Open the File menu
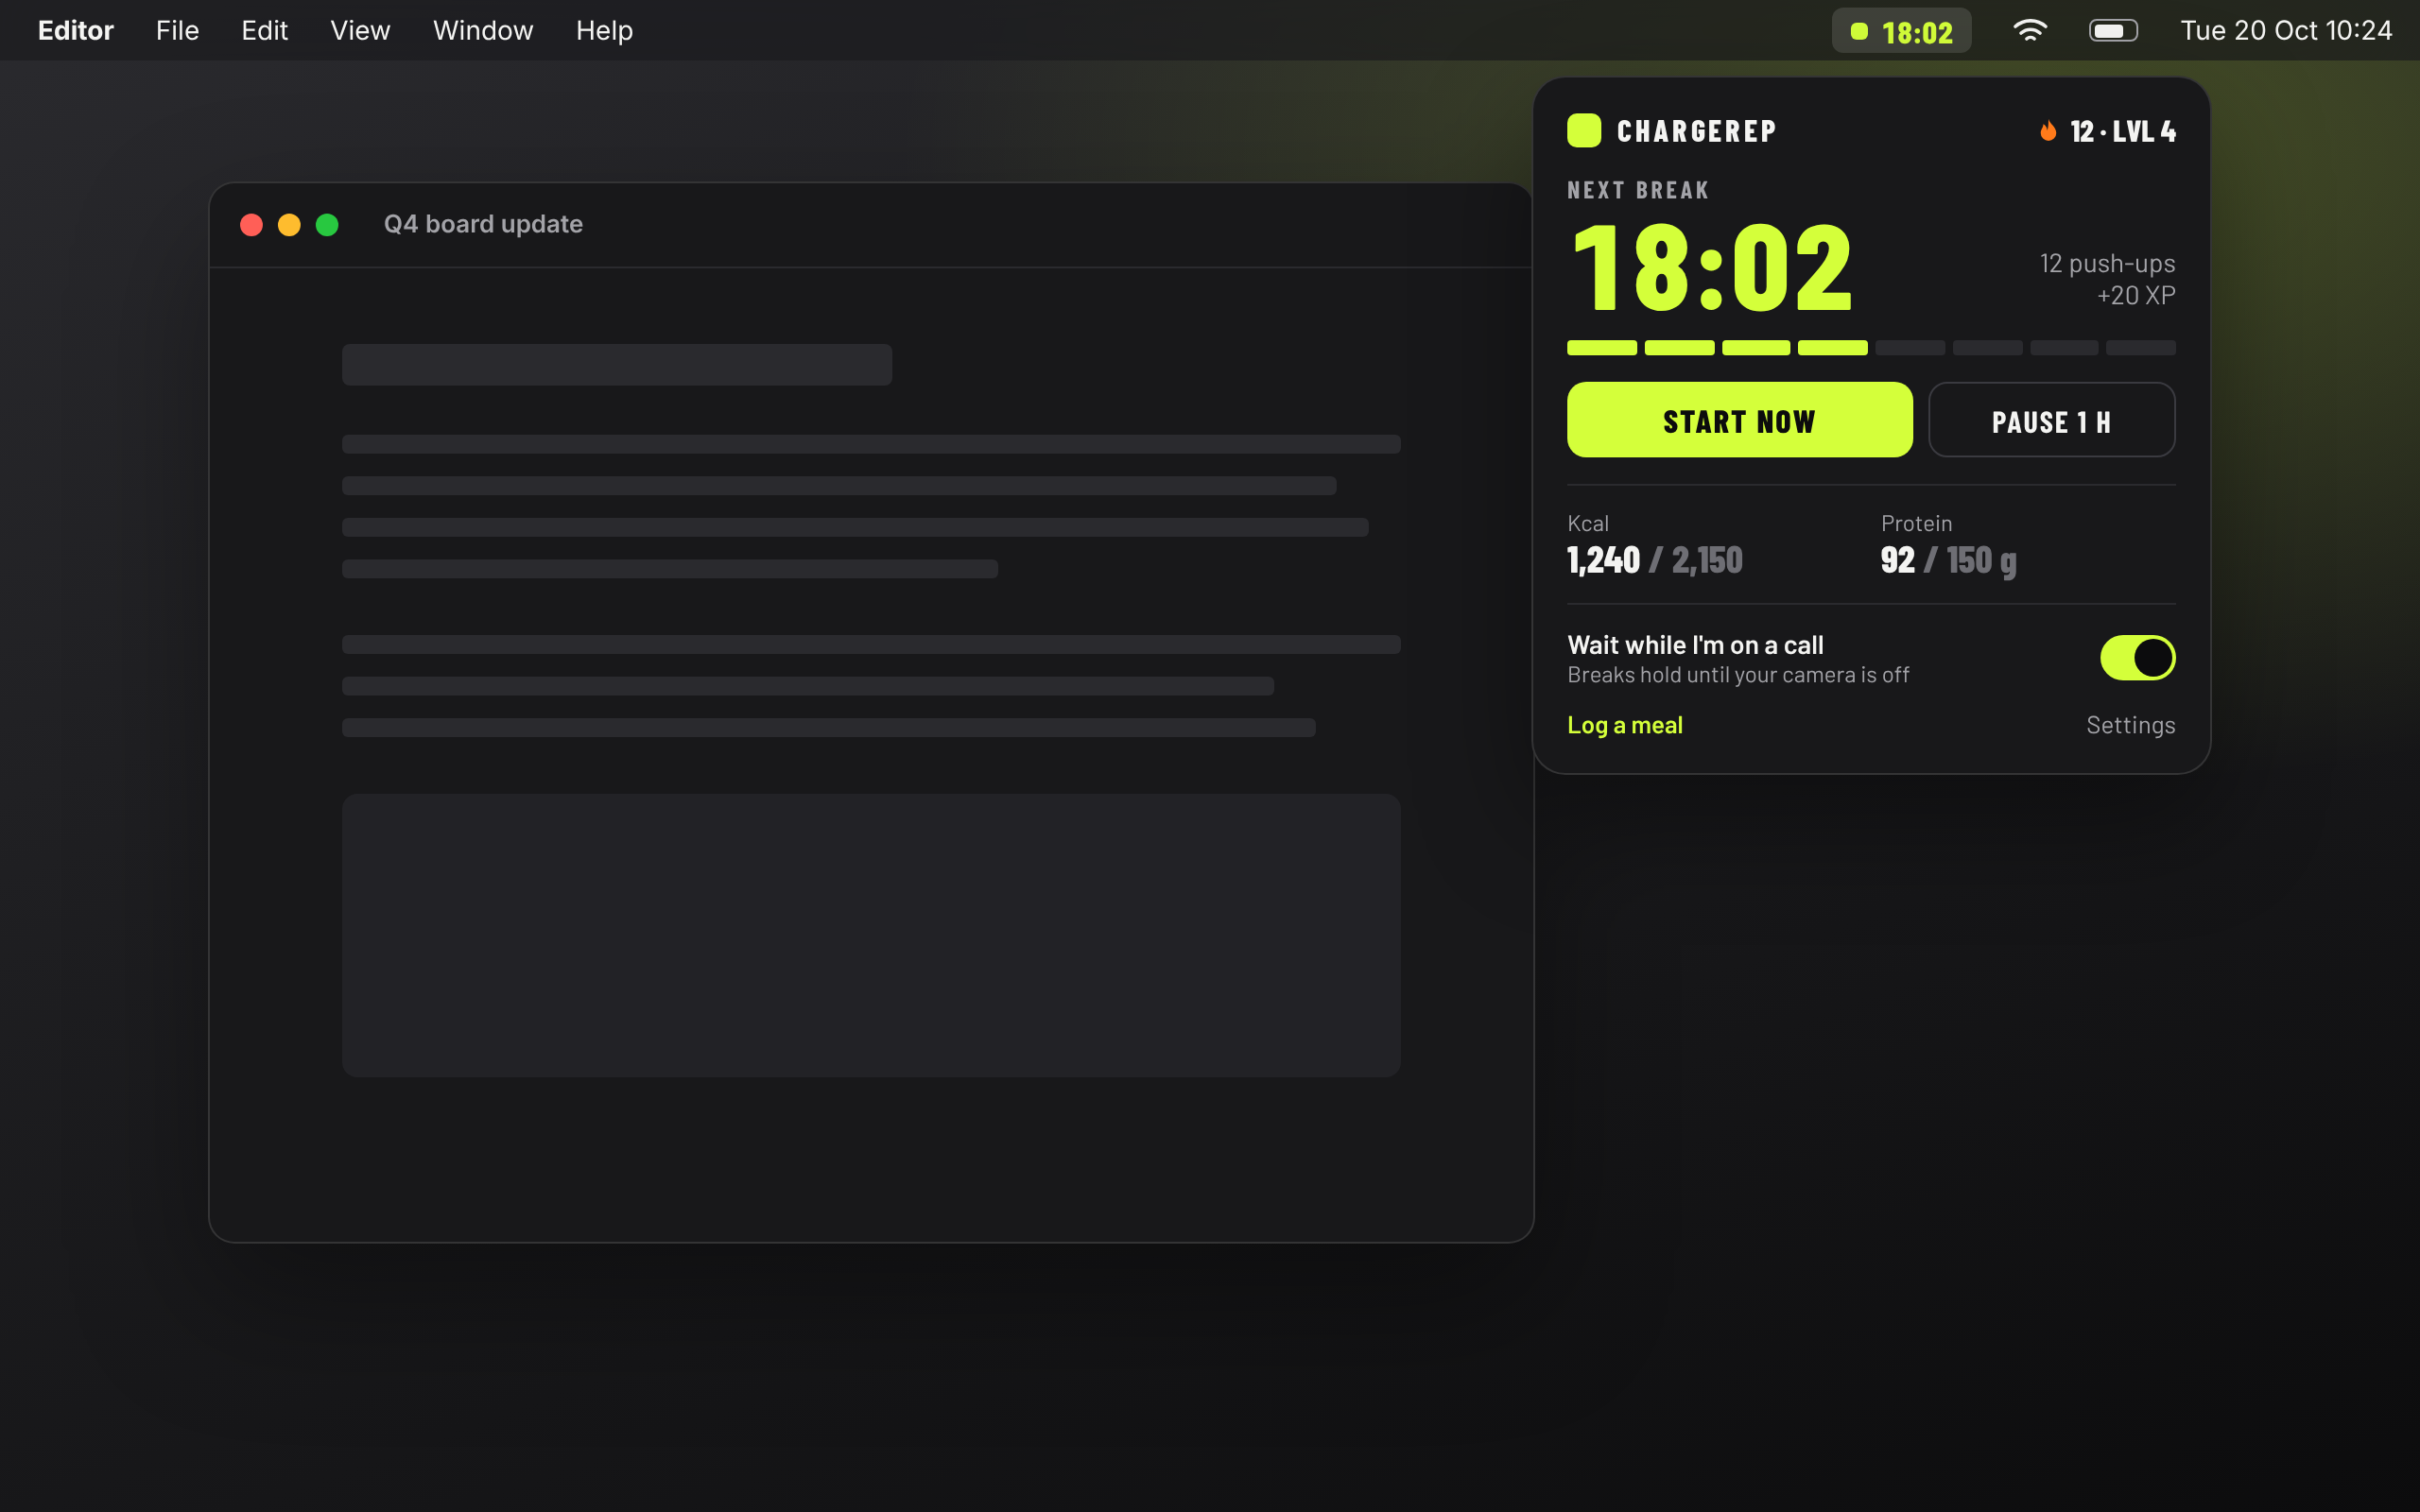Viewport: 2420px width, 1512px height. (177, 31)
